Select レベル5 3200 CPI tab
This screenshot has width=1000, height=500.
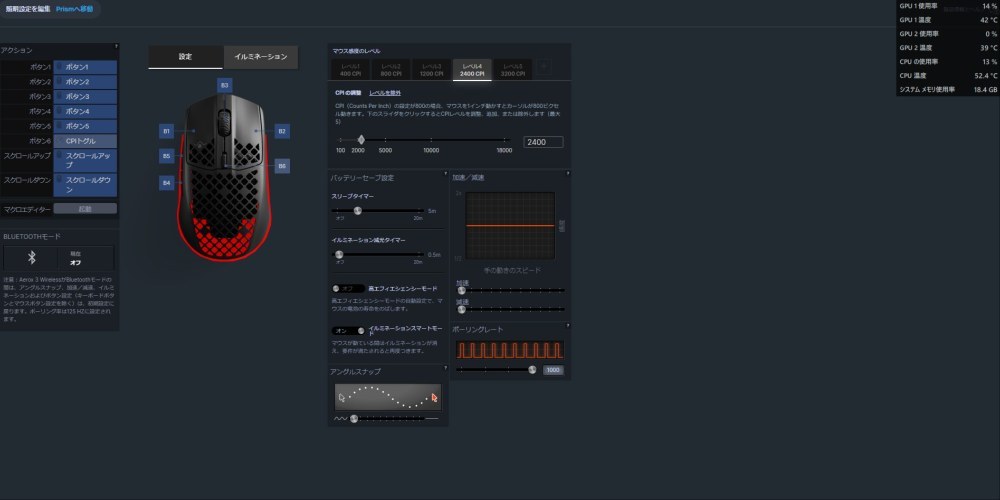tap(513, 70)
